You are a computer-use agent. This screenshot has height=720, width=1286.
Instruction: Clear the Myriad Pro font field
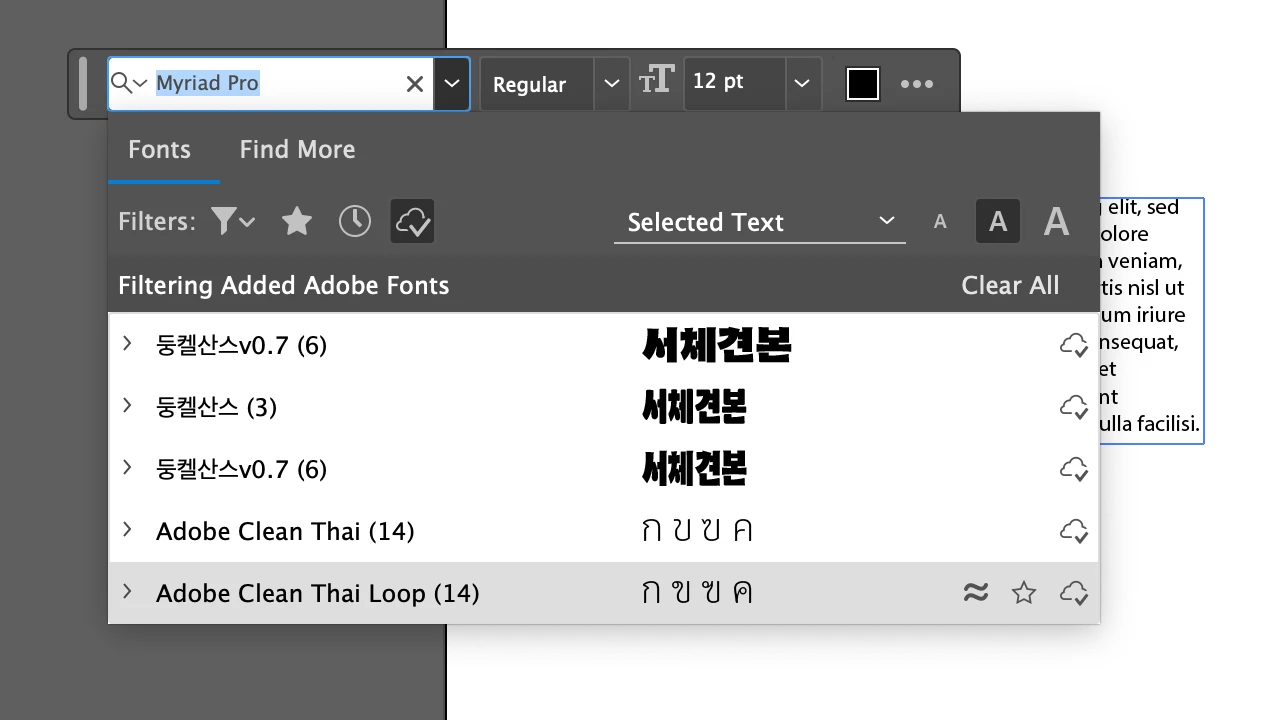(415, 84)
